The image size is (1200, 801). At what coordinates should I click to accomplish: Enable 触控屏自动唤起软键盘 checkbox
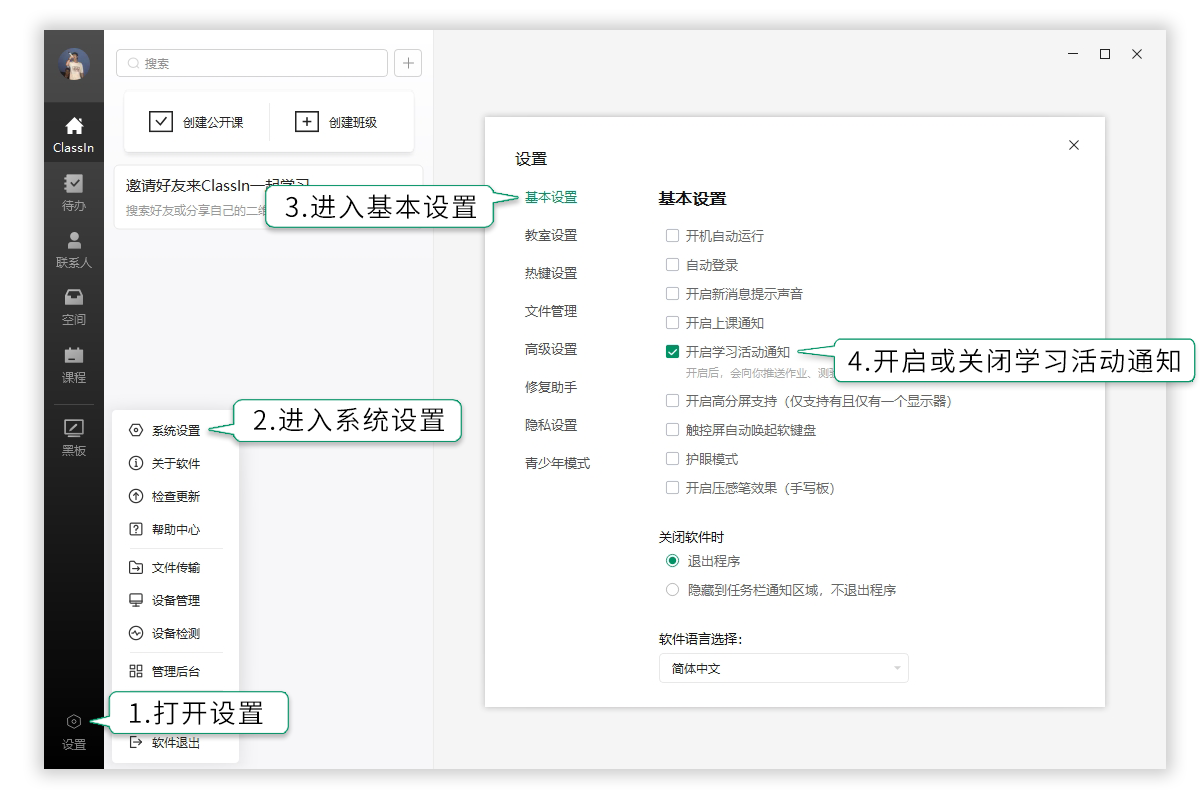(x=672, y=430)
